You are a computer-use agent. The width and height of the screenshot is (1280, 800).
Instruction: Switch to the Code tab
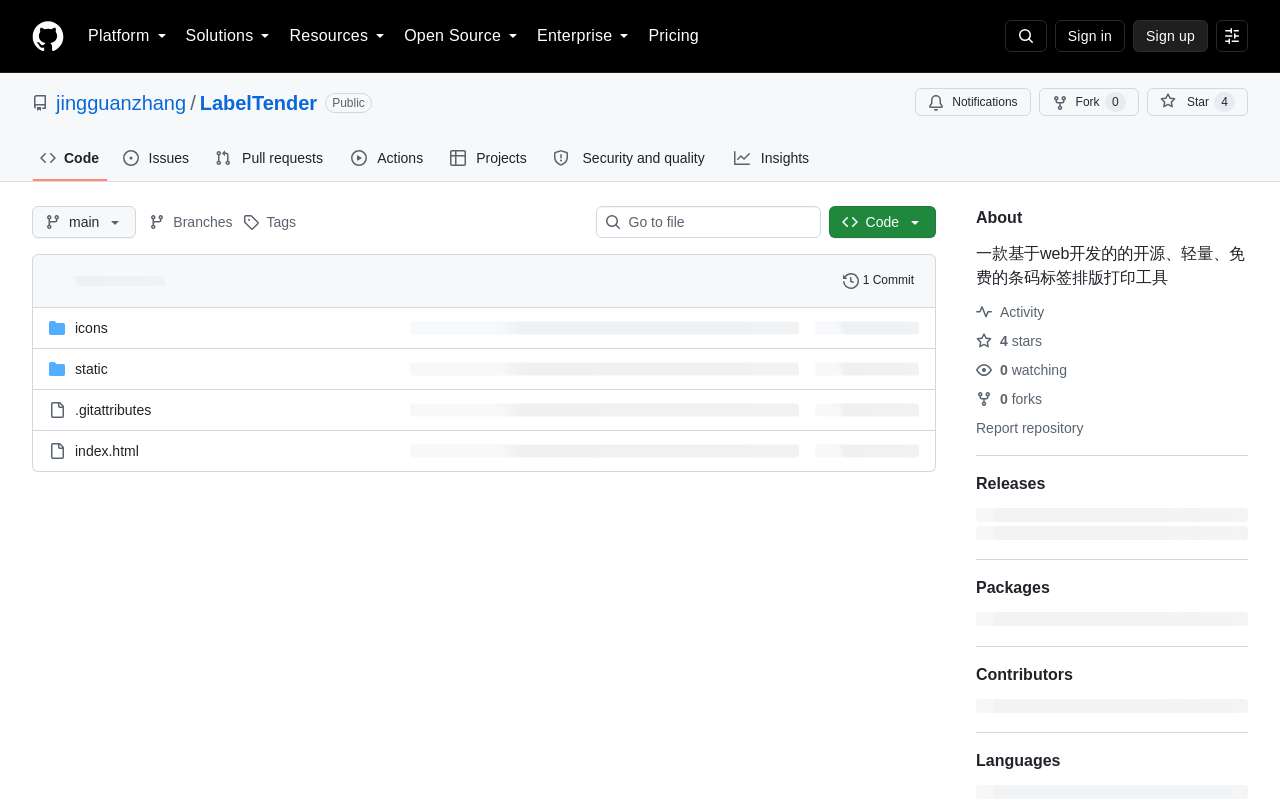(x=70, y=158)
